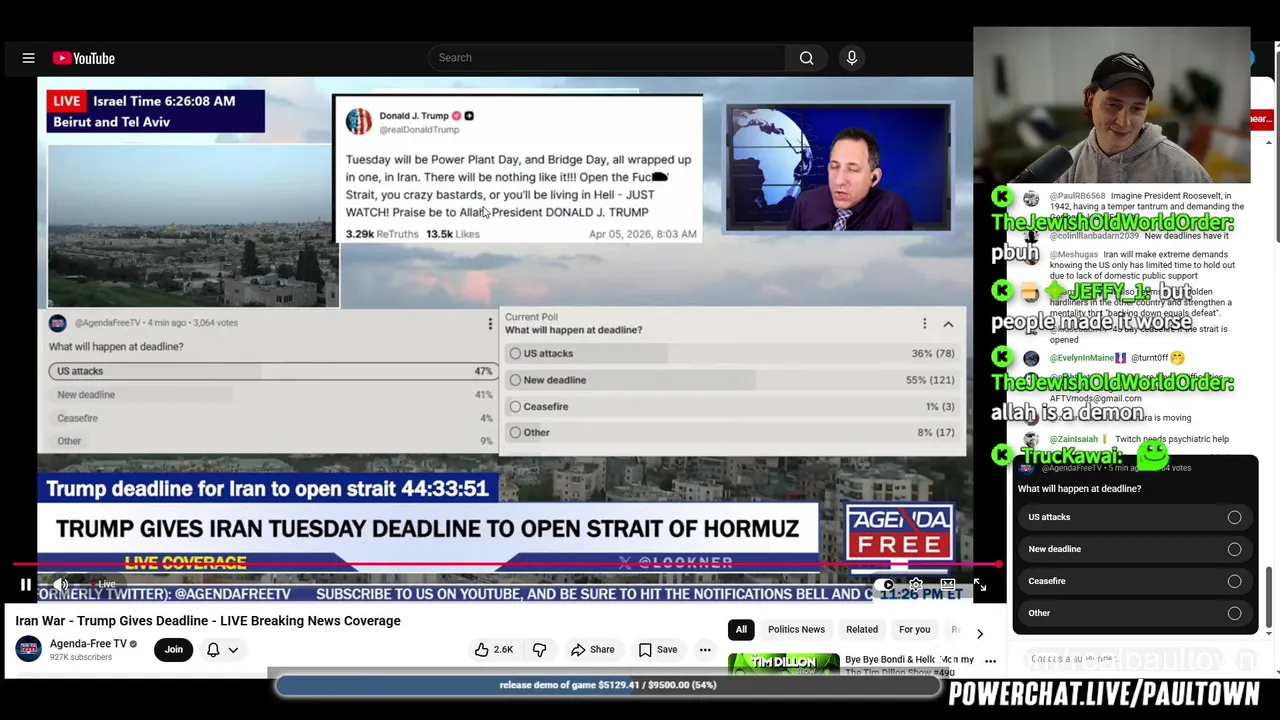Open Agenda-Free TV channel avatar

28,649
